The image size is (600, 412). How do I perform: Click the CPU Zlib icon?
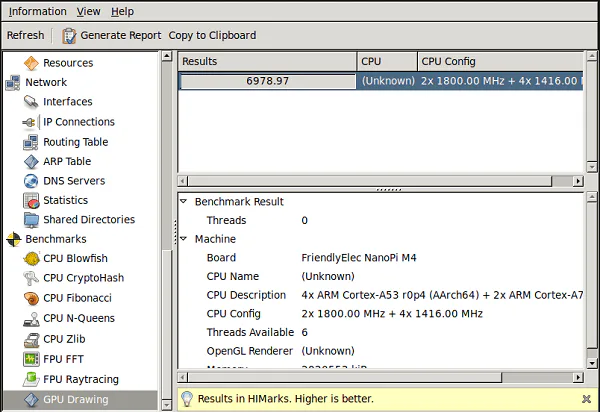tap(31, 339)
